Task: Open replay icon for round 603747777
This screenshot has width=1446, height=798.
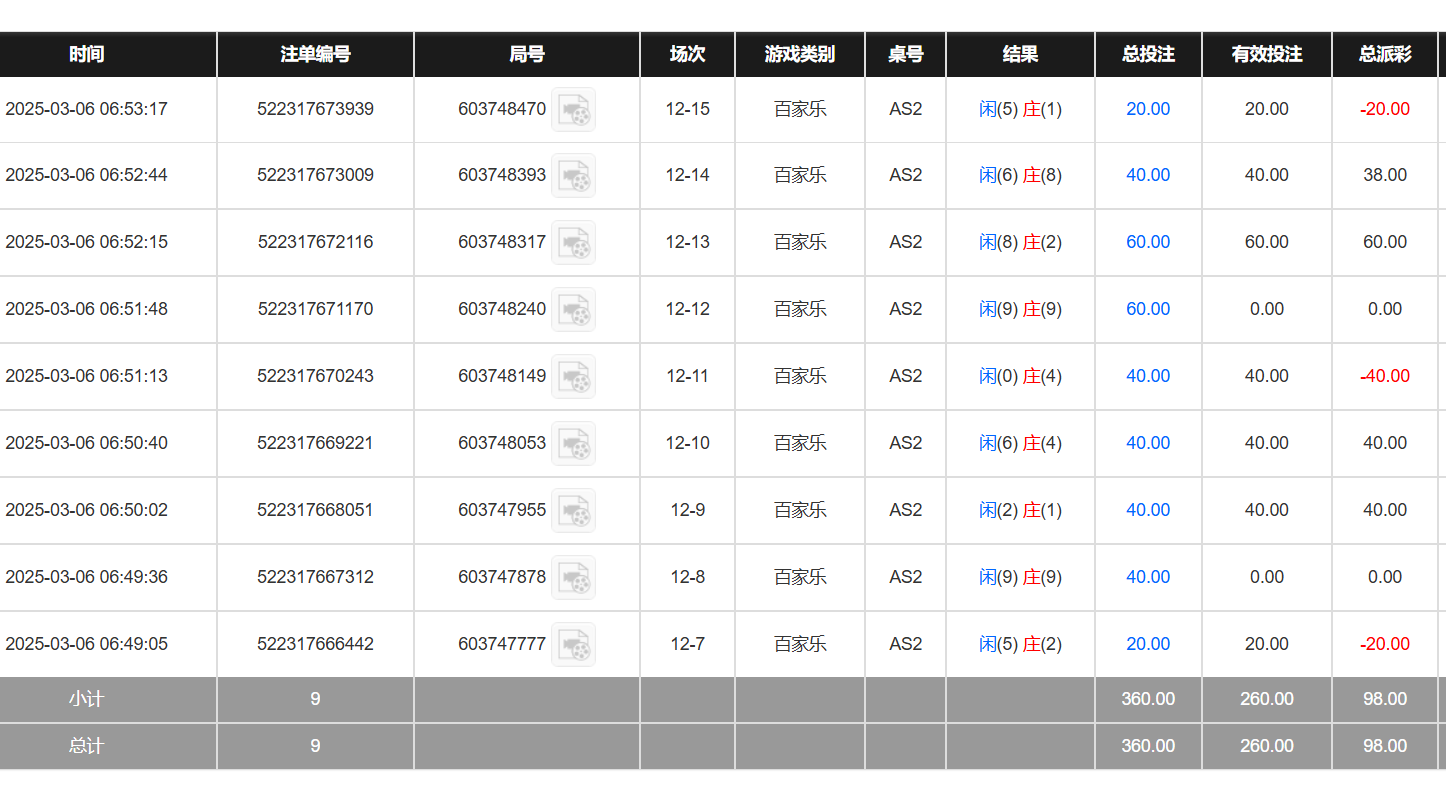Action: point(573,645)
